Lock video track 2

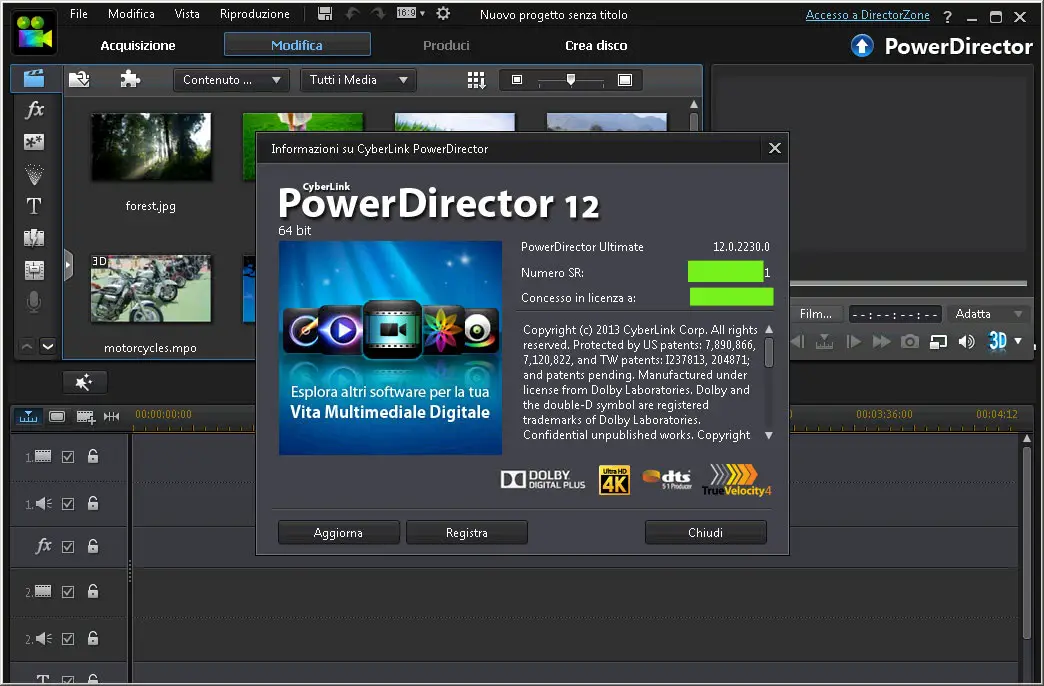click(93, 591)
